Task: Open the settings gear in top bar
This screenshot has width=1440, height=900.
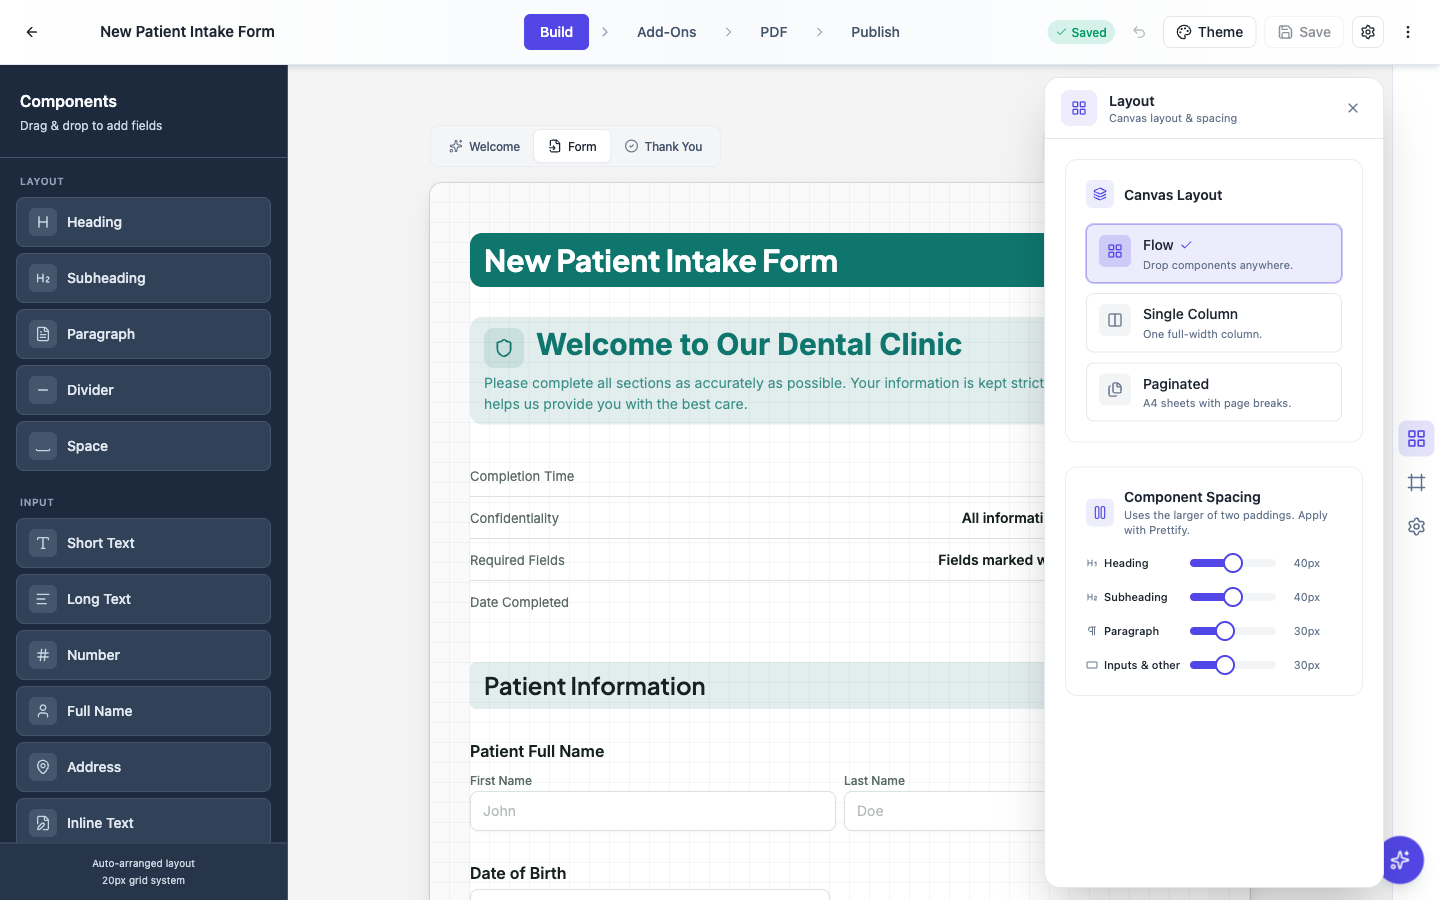Action: pyautogui.click(x=1368, y=32)
